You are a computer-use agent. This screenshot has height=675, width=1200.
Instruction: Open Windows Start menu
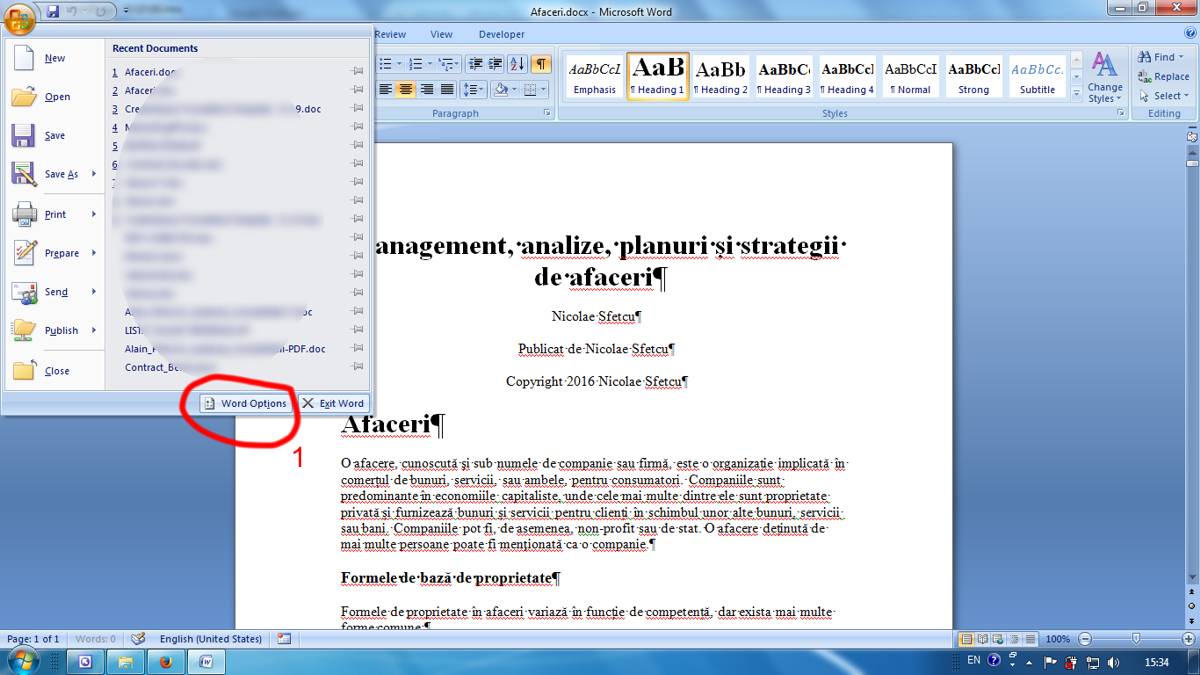click(x=22, y=660)
